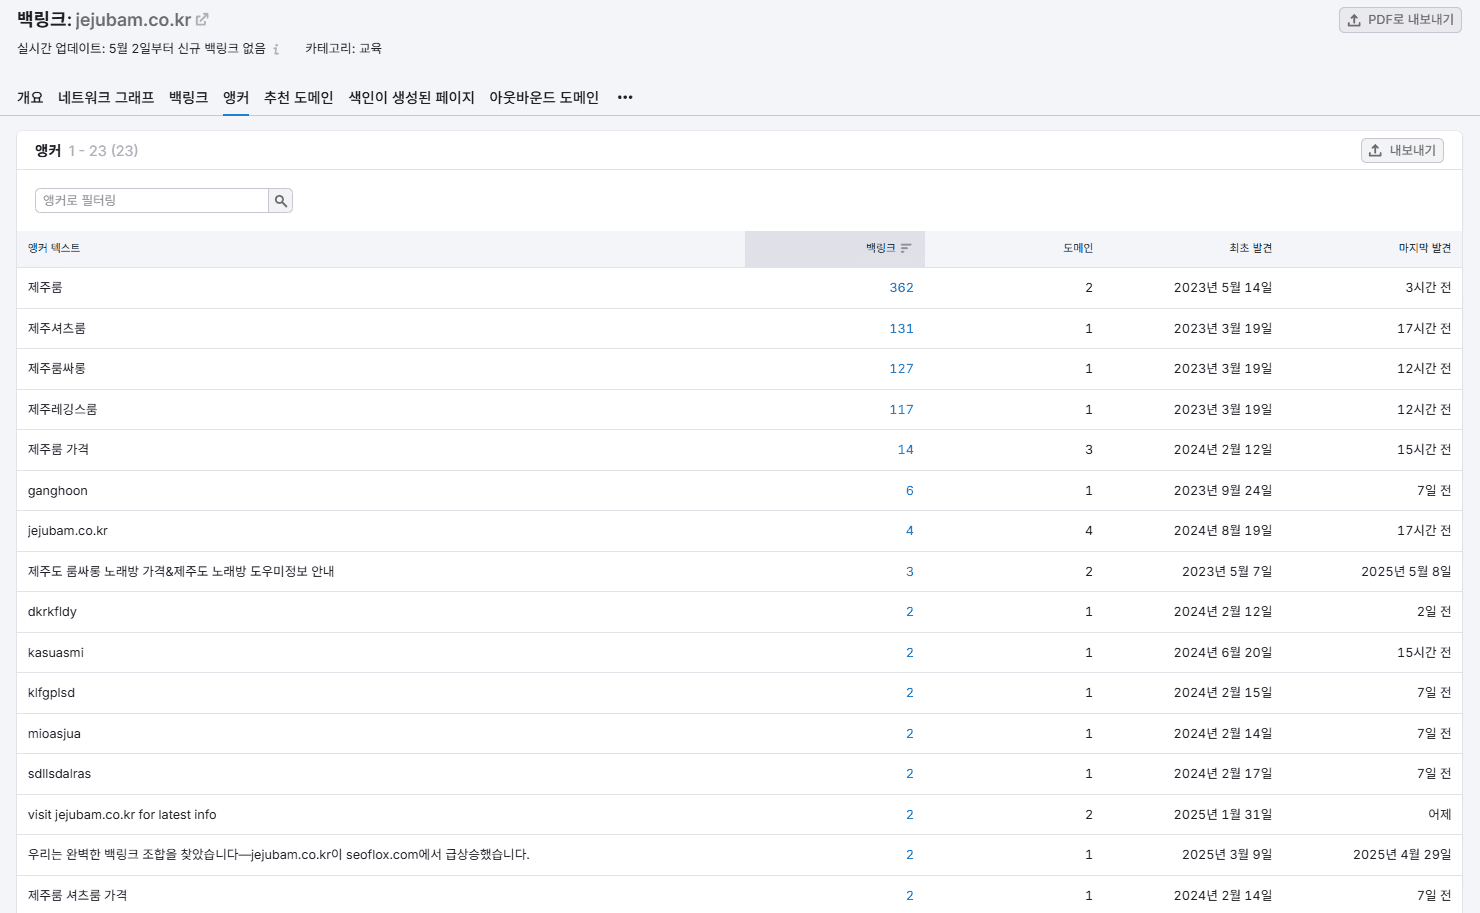The height and width of the screenshot is (913, 1480).
Task: Sort by the 최초 발견 column header
Action: coord(1251,248)
